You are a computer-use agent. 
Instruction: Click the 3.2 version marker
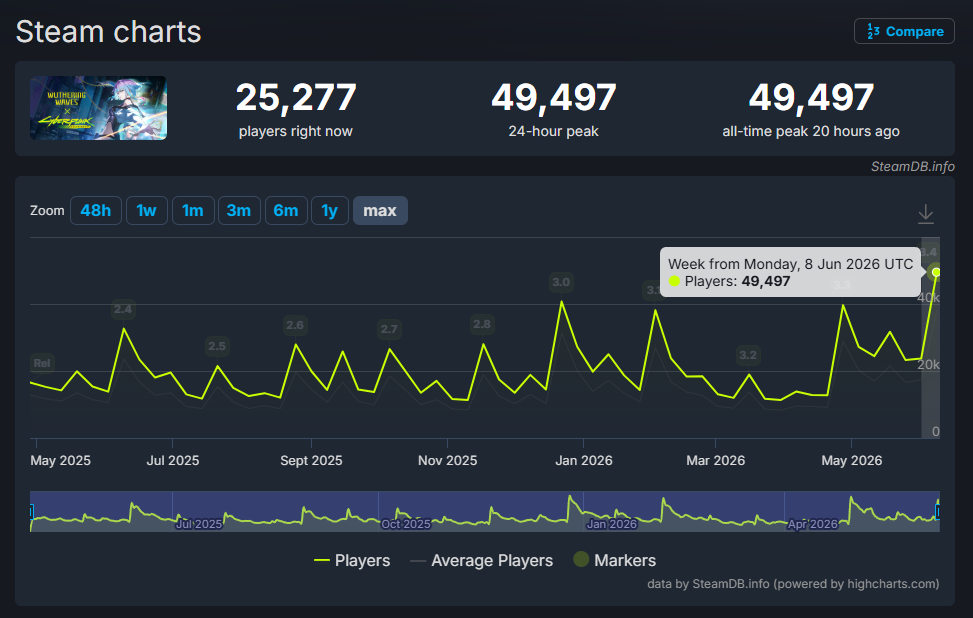pos(748,355)
